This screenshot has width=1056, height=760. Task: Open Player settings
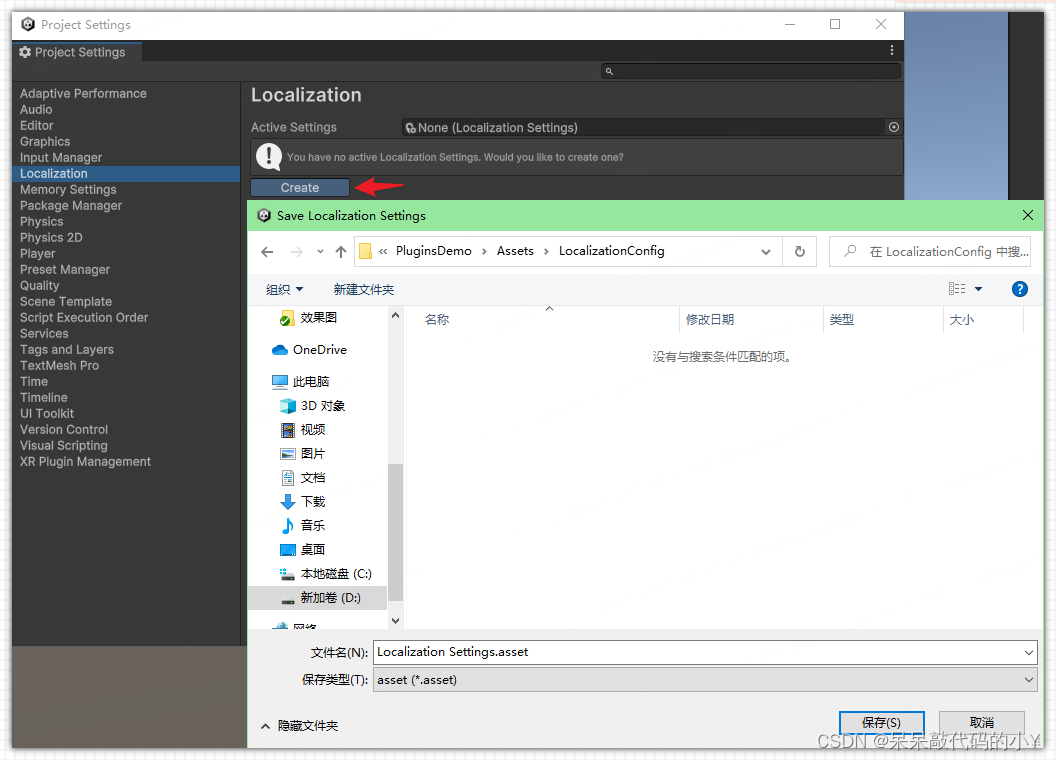click(37, 254)
